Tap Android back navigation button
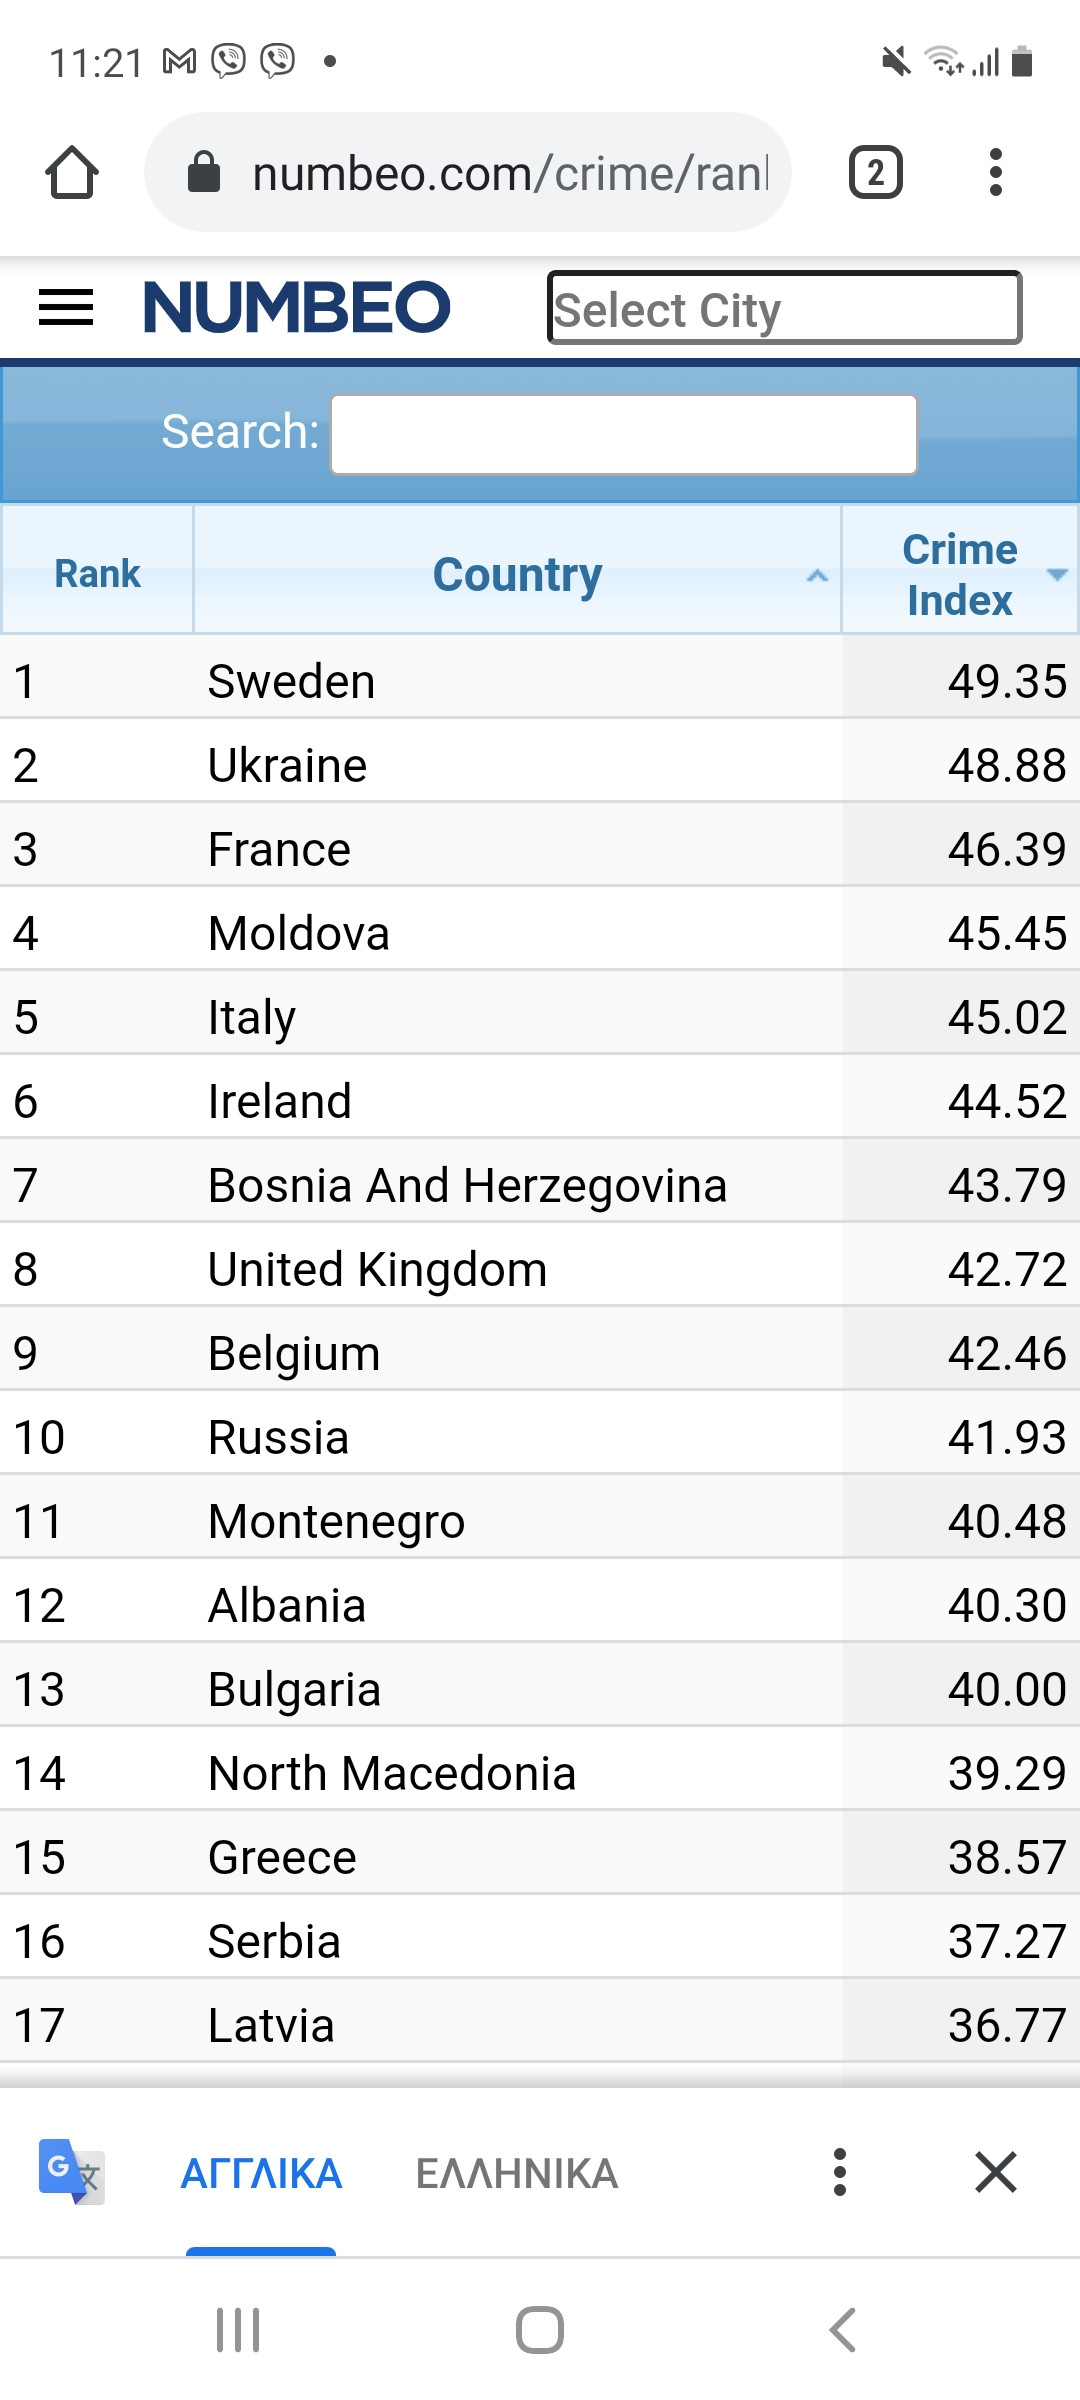 [x=842, y=2330]
